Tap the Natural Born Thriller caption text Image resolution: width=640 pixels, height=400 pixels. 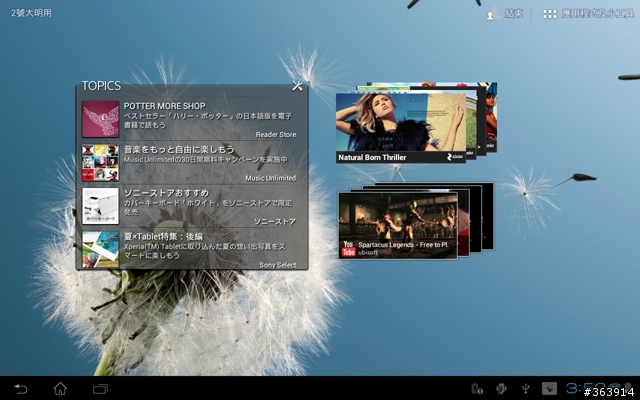tap(372, 157)
